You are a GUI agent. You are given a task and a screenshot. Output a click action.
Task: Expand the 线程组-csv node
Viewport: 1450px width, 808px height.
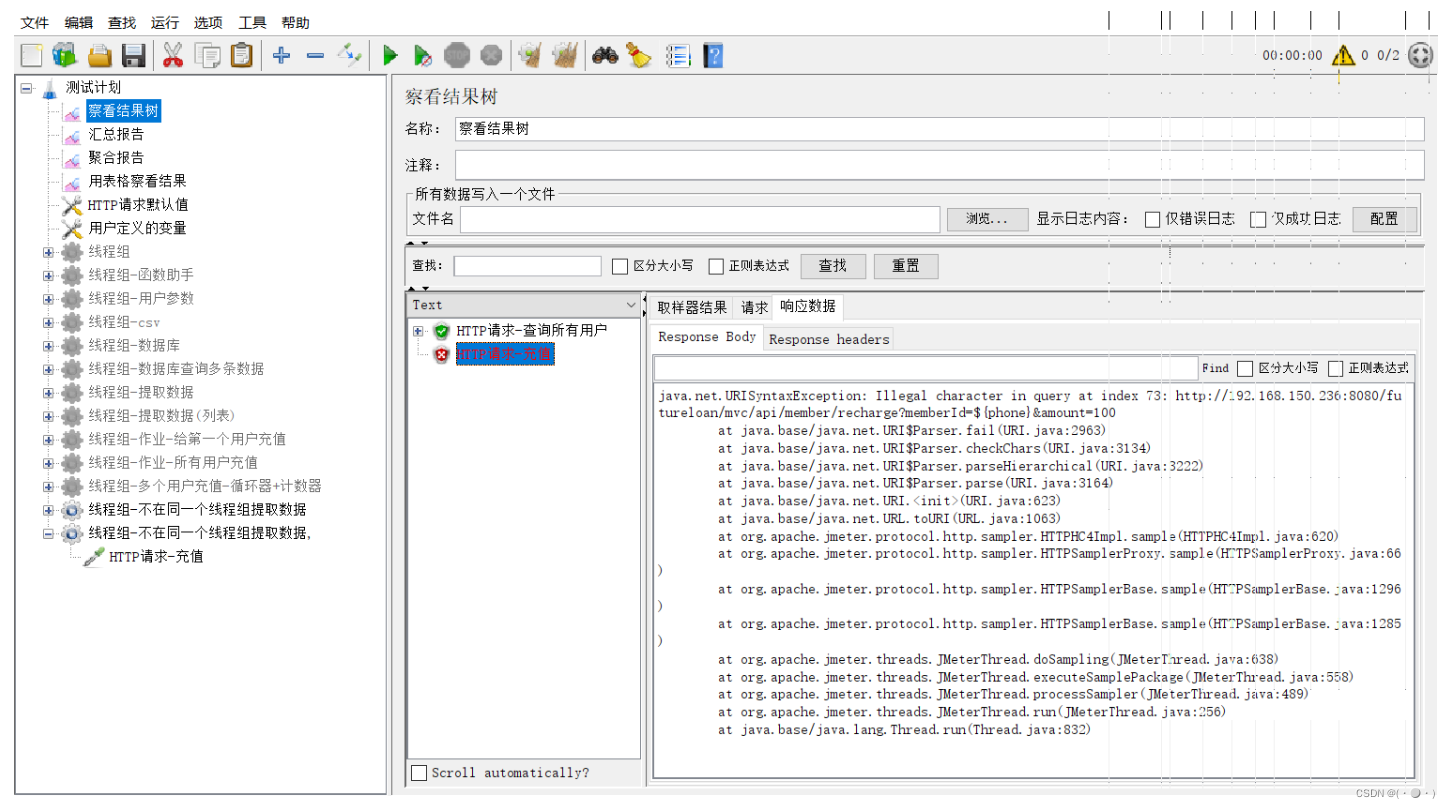48,322
